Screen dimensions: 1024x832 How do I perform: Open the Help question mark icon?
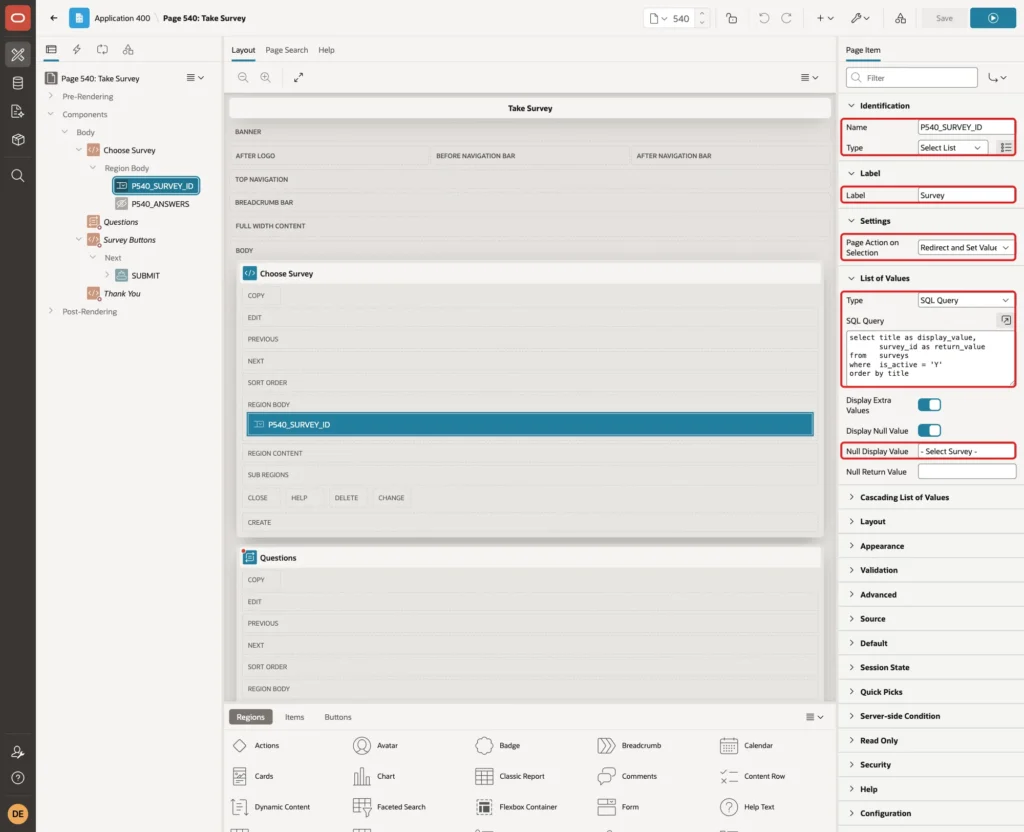tap(18, 777)
